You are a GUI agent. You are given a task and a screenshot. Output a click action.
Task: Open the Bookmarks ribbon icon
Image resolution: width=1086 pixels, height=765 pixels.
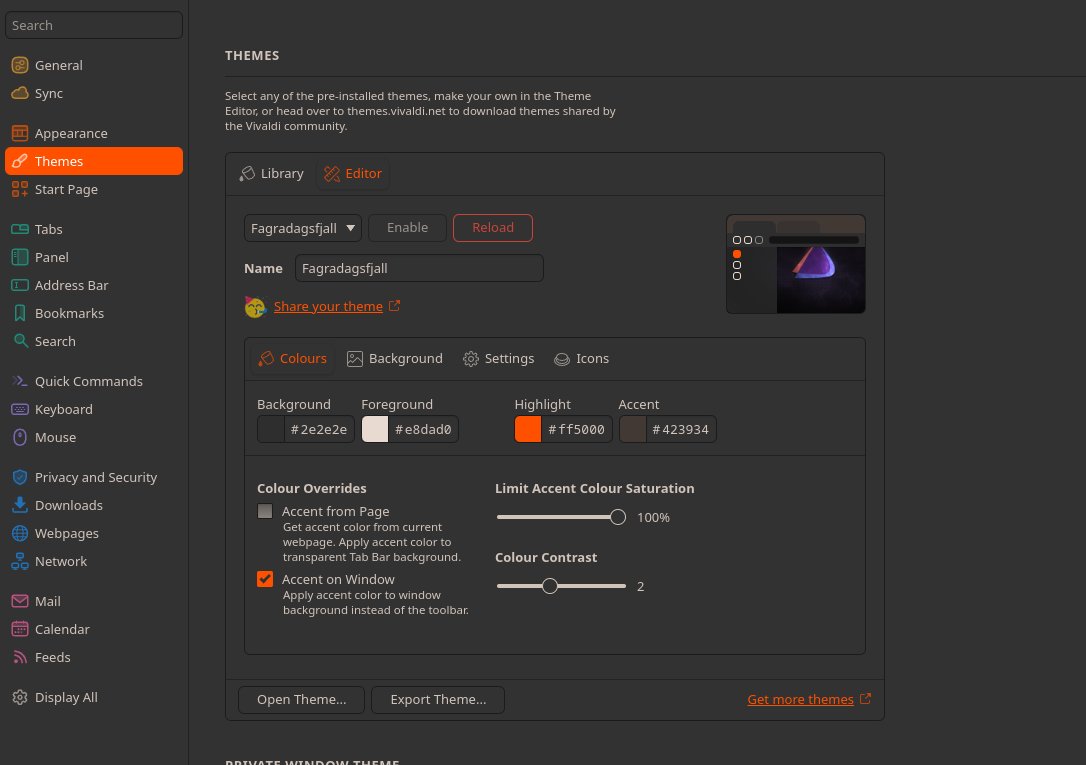click(x=20, y=313)
